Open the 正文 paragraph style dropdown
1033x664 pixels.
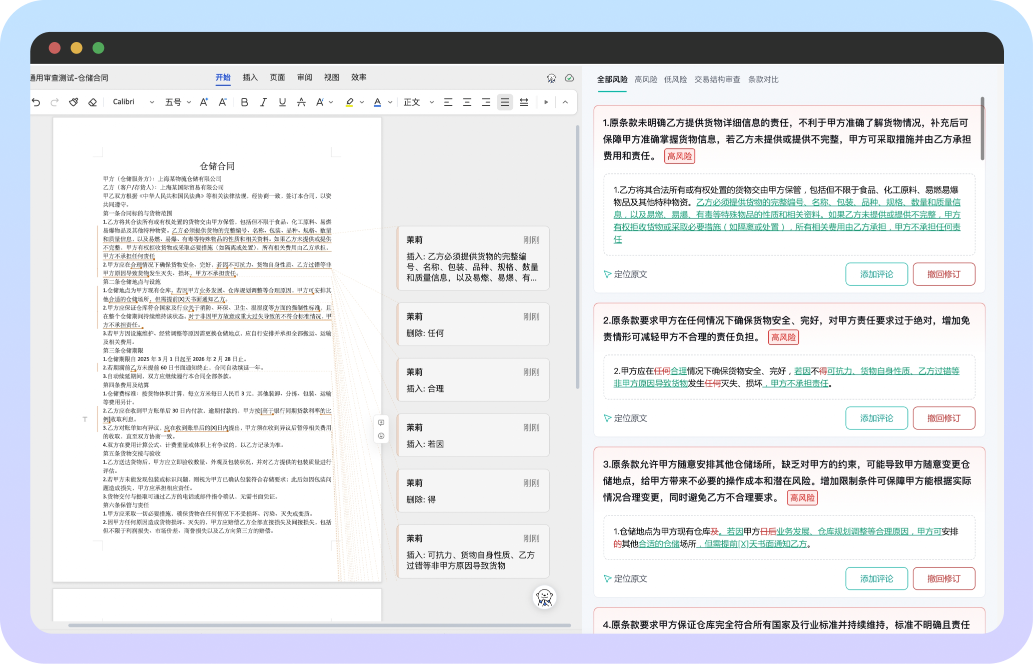pos(415,102)
